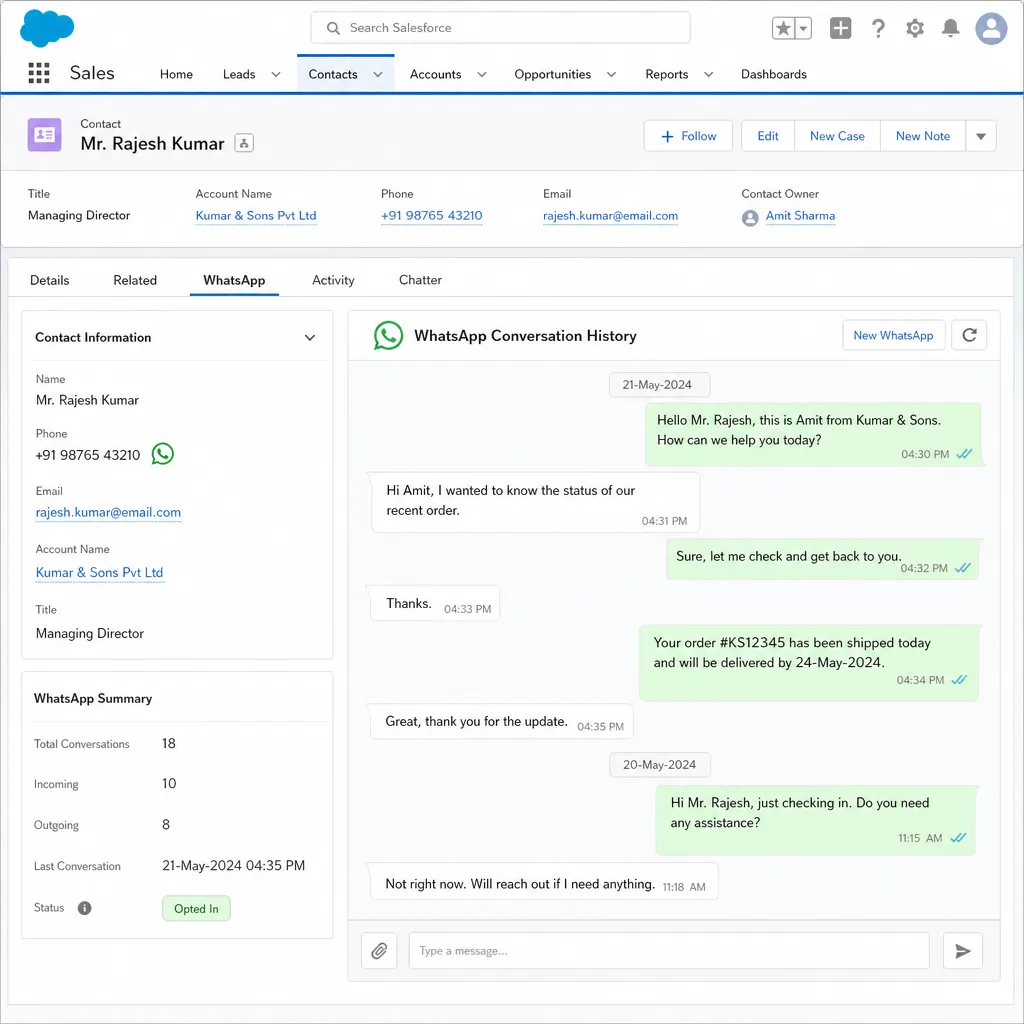Screen dimensions: 1024x1024
Task: Click read receipt ticks on 11:15 AM message
Action: (957, 838)
